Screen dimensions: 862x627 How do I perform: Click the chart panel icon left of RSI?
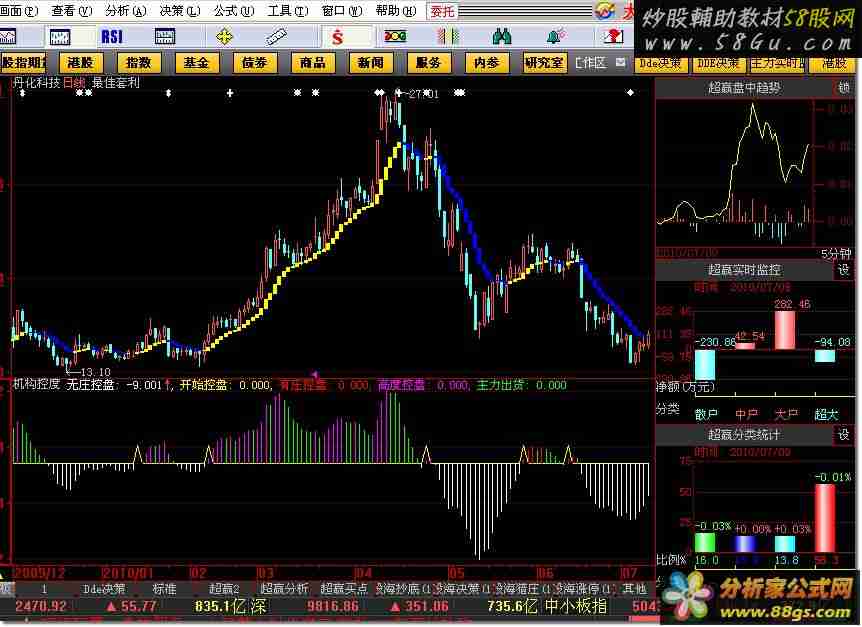(x=60, y=37)
